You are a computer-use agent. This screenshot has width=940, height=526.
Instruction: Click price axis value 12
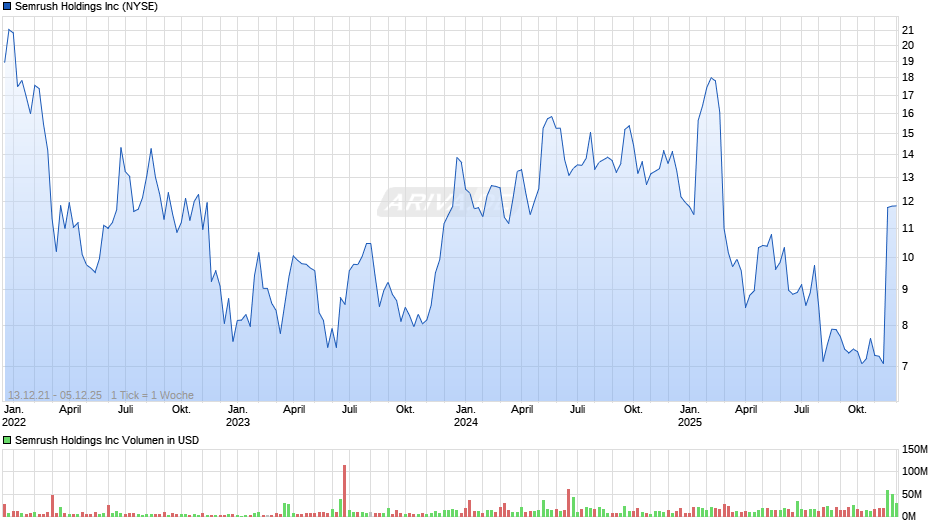tap(908, 202)
